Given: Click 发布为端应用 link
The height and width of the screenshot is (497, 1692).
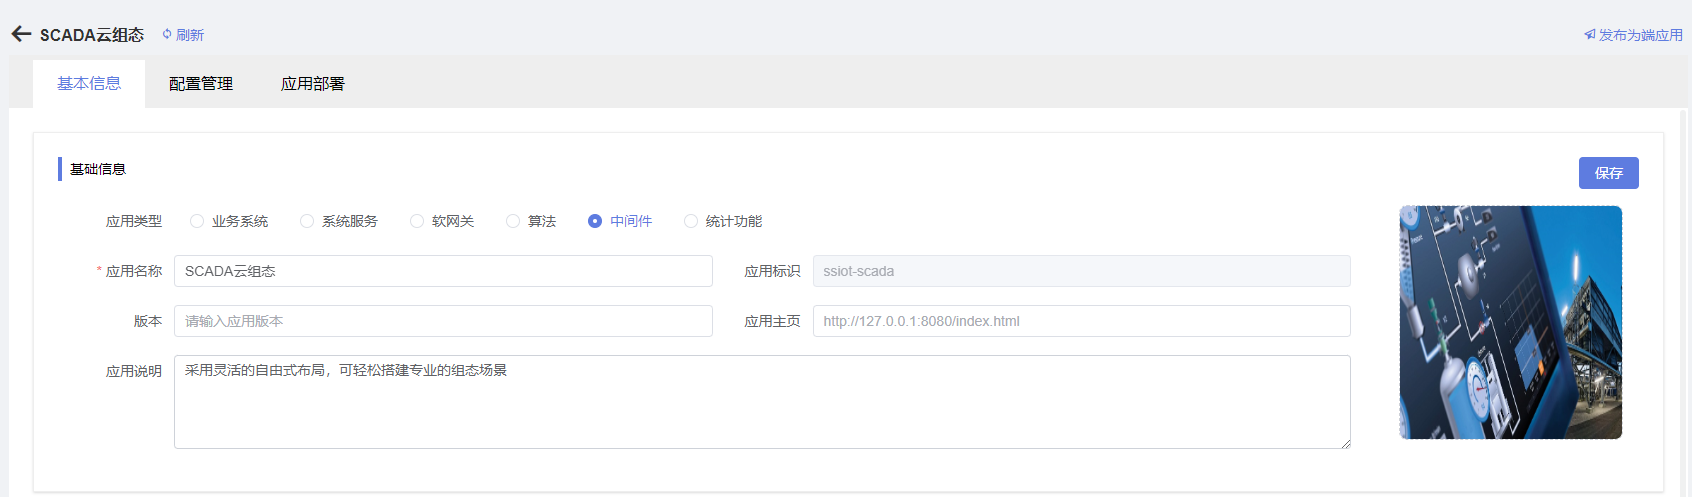Looking at the screenshot, I should [1640, 35].
